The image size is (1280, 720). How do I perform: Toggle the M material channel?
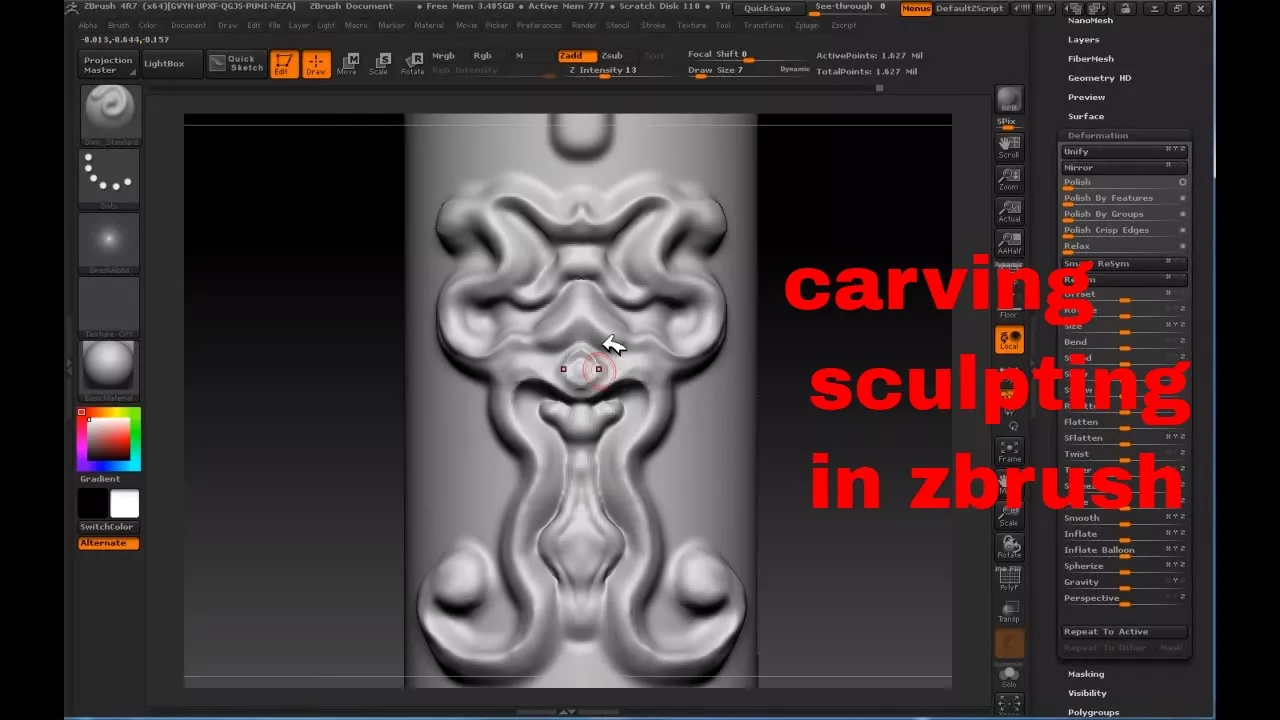pos(519,56)
